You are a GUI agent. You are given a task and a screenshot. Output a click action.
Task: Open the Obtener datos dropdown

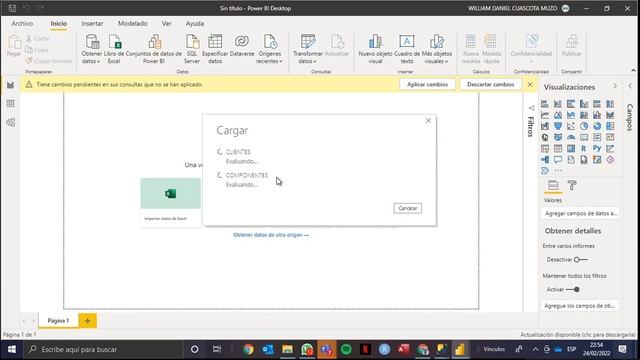click(x=91, y=49)
